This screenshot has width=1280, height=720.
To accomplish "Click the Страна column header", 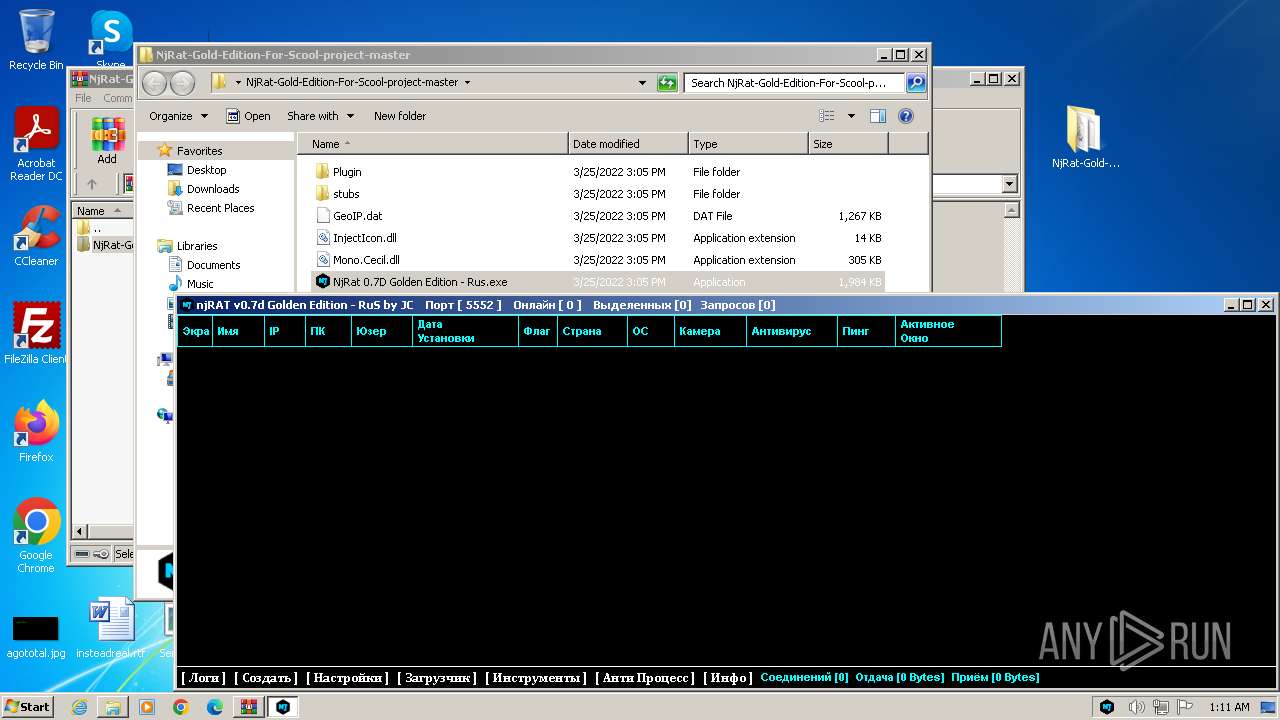I will point(592,331).
